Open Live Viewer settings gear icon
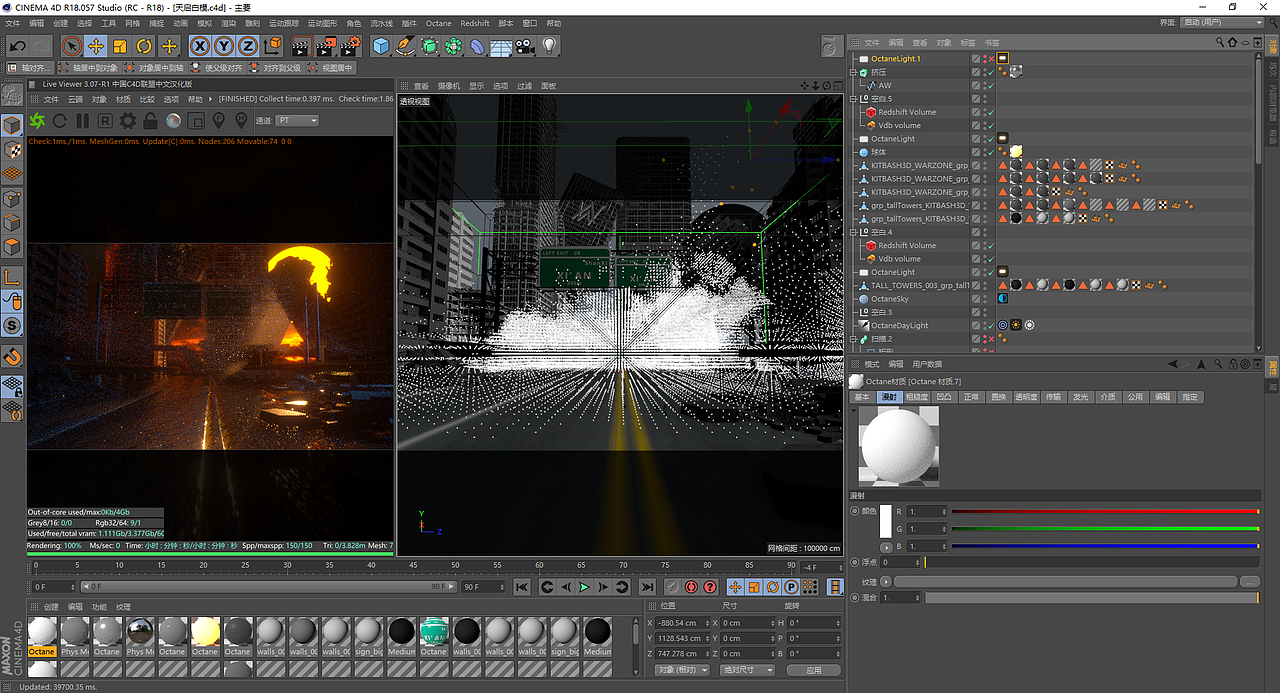1280x693 pixels. 127,121
